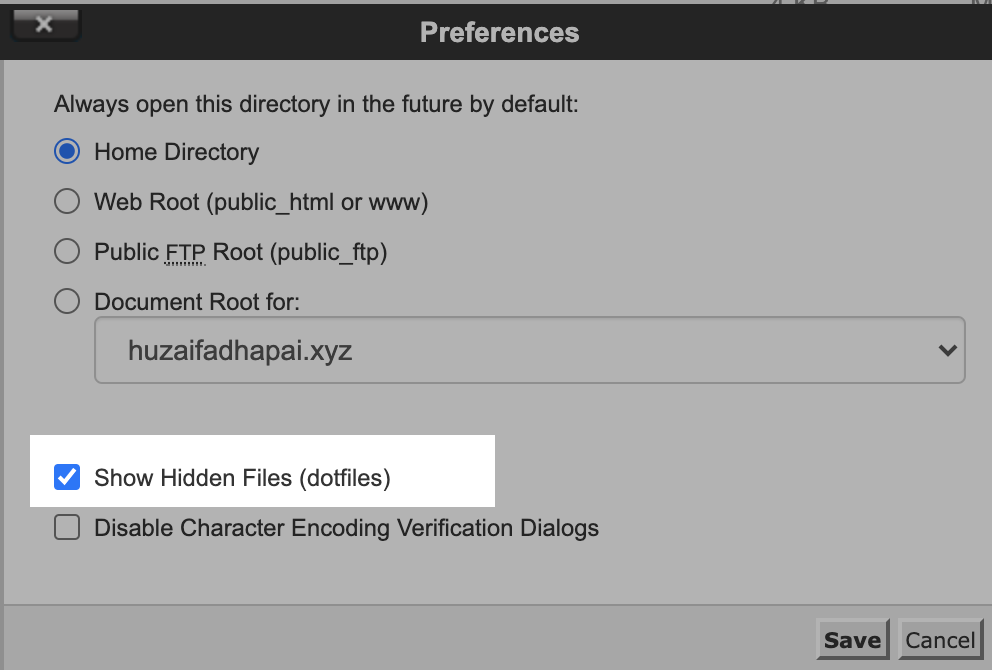Screen dimensions: 992x670
Task: Pick the Document Root for option
Action: click(x=66, y=300)
